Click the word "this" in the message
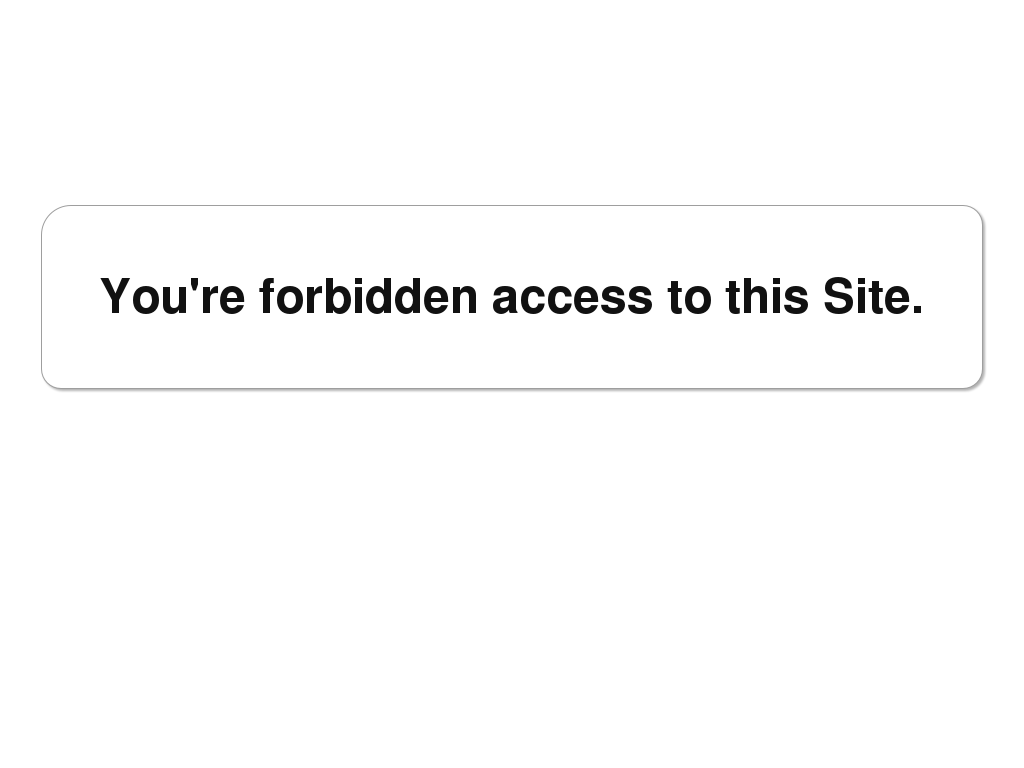 point(767,297)
